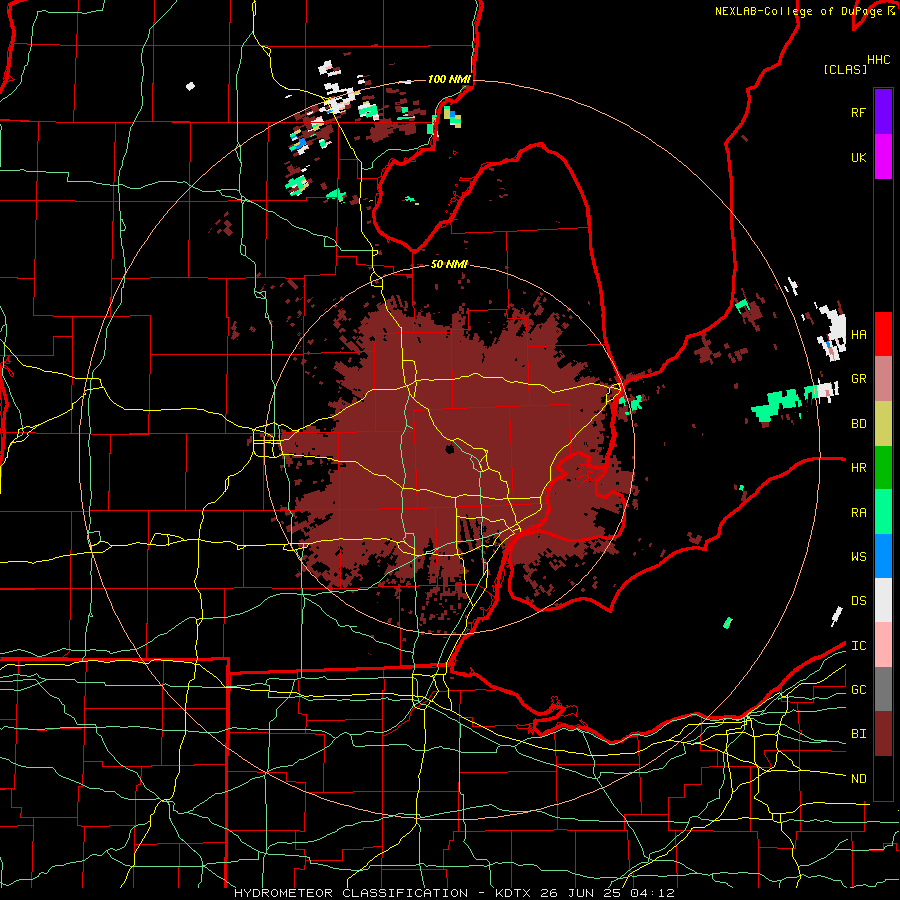Image resolution: width=900 pixels, height=900 pixels.
Task: Click the IC pink legend swatch
Action: (x=883, y=645)
